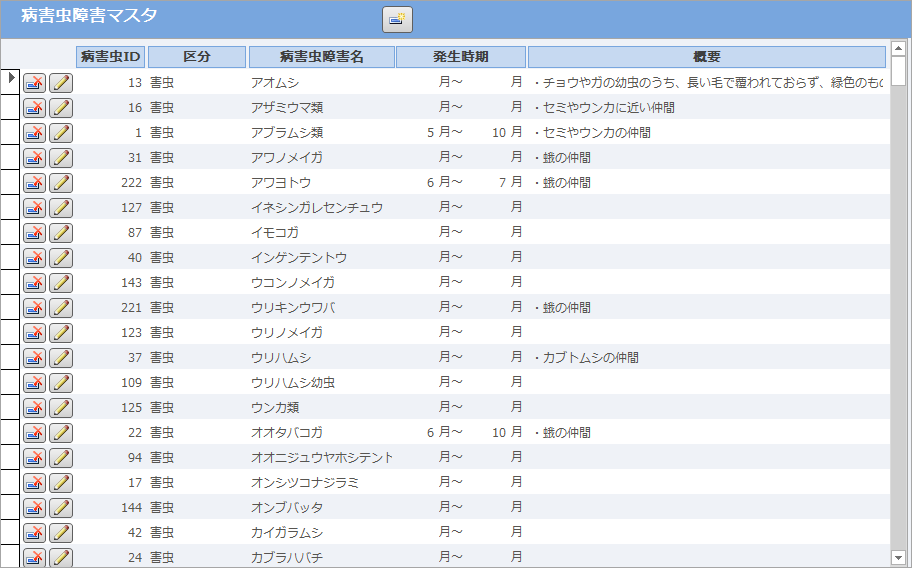912x568 pixels.
Task: Delete the カイガラムシ entry
Action: click(x=35, y=533)
